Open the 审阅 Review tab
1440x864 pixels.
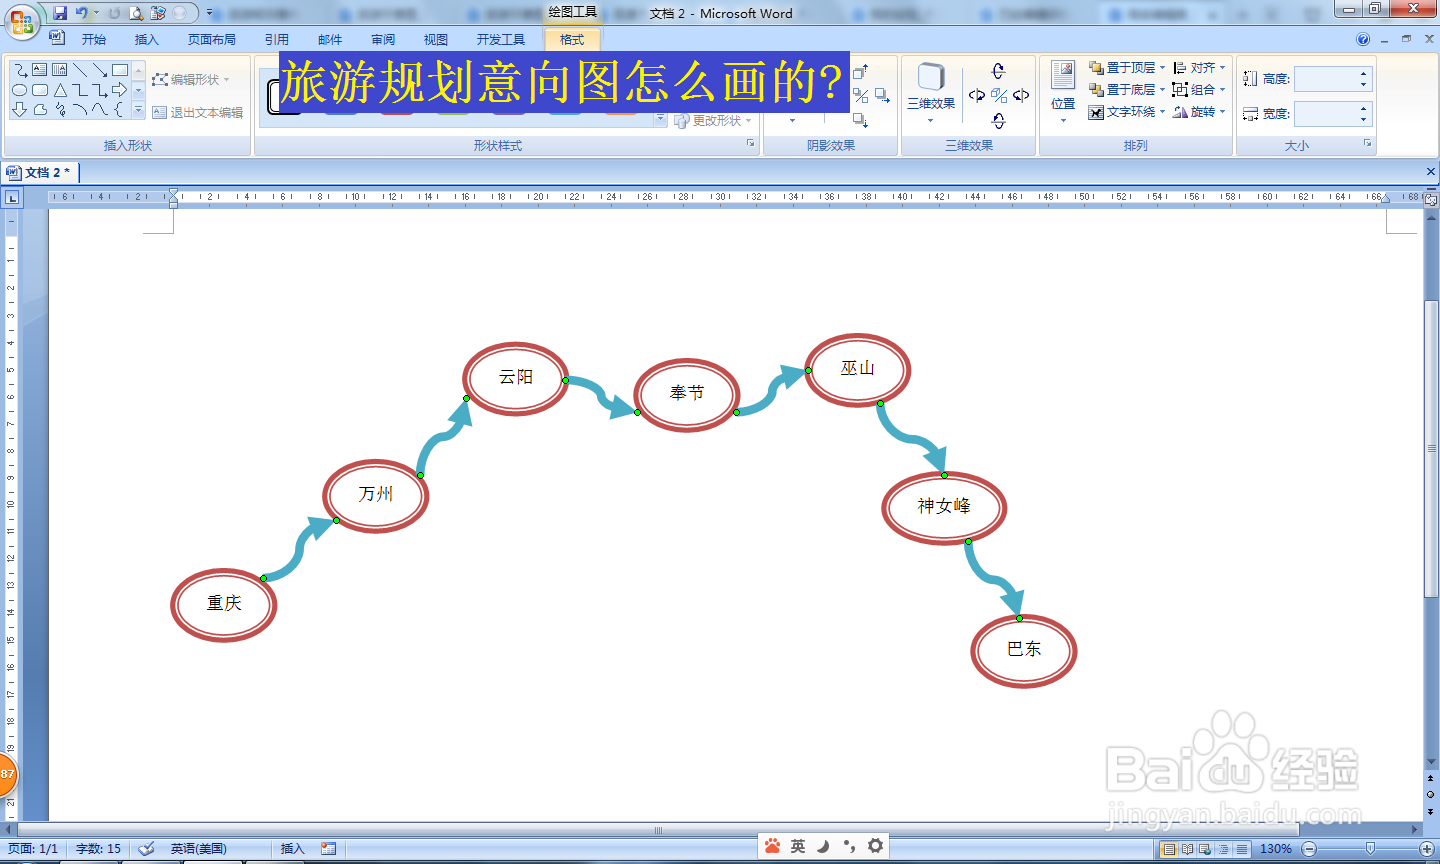(383, 40)
